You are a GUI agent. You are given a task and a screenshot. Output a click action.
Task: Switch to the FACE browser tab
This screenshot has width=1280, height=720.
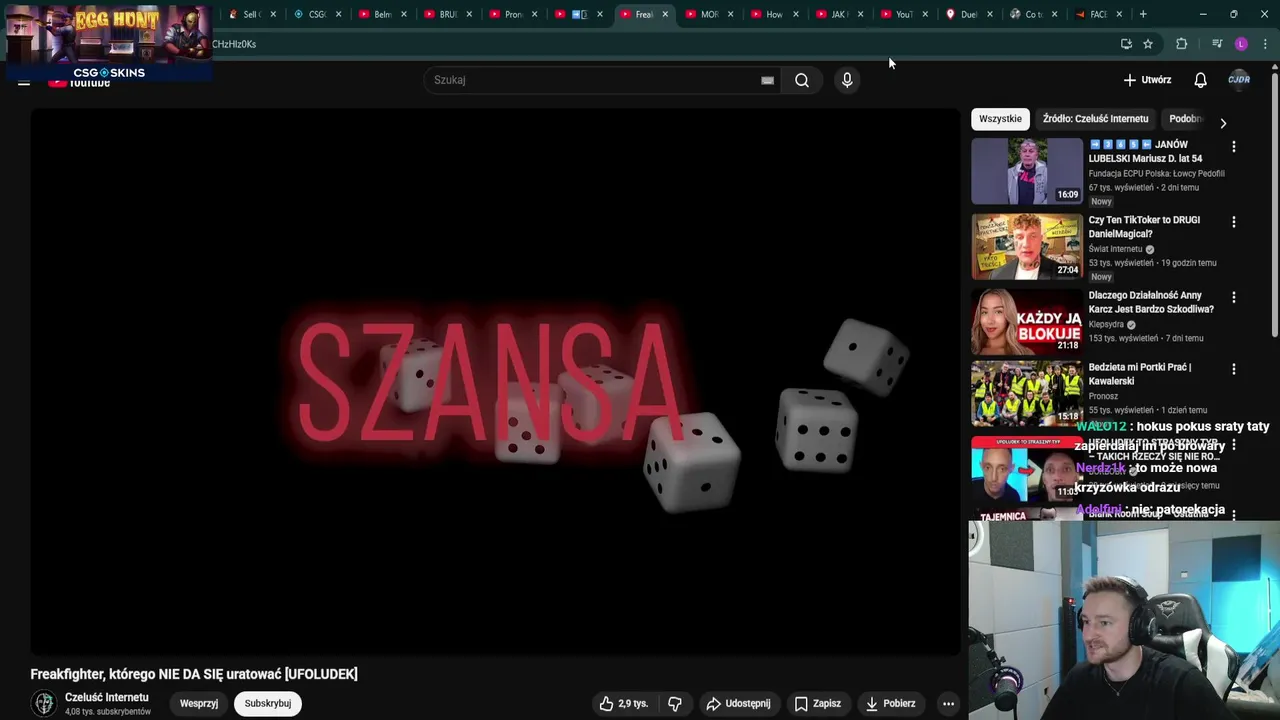1097,14
